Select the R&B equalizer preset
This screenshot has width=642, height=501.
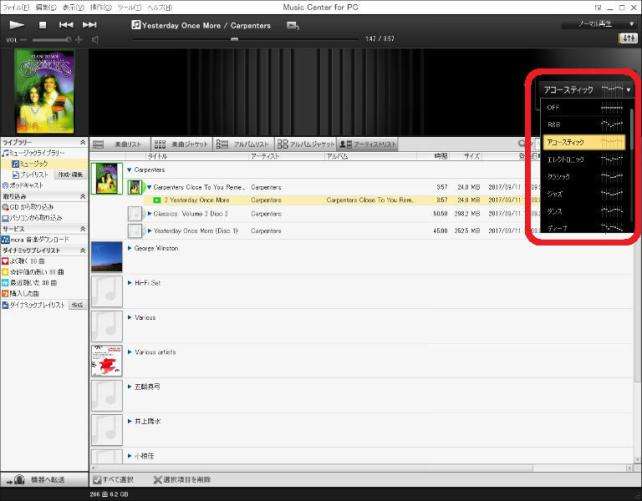[584, 124]
